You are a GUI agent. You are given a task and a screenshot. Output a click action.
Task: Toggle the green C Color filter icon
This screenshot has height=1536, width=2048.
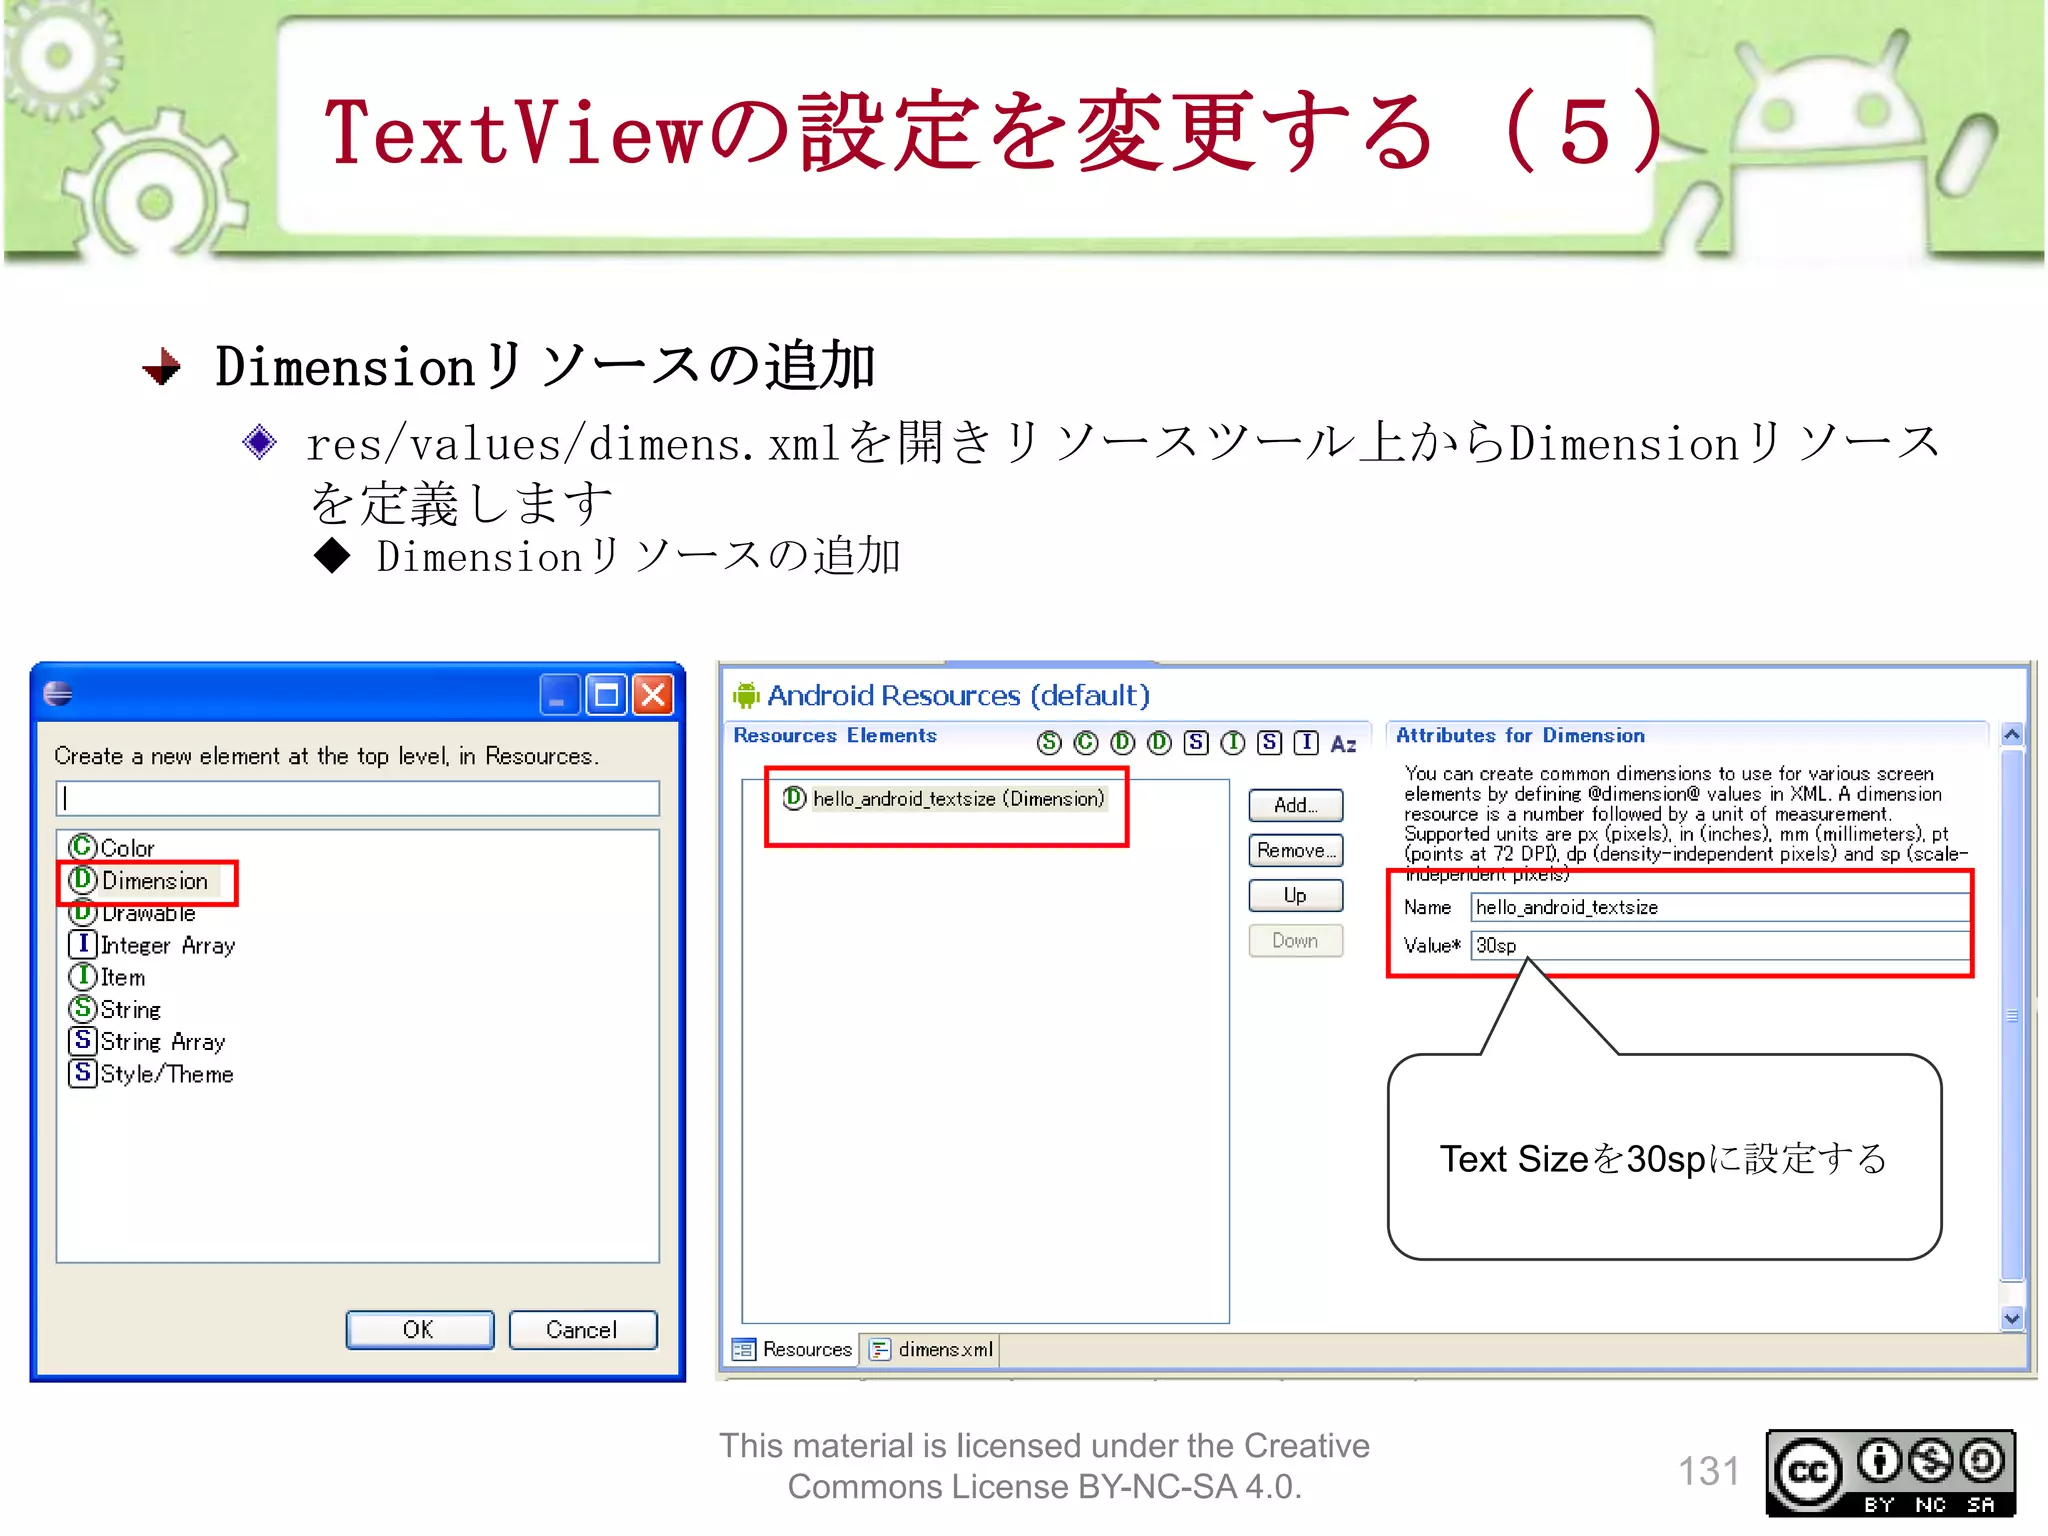point(1086,742)
